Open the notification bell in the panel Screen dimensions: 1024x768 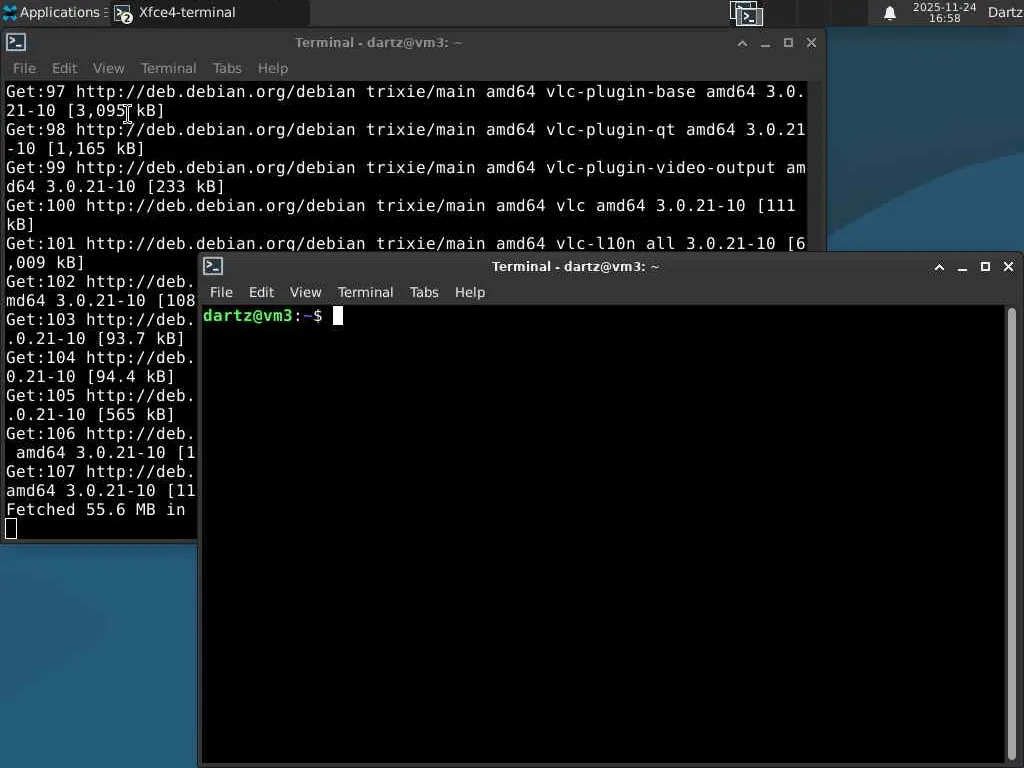[889, 13]
